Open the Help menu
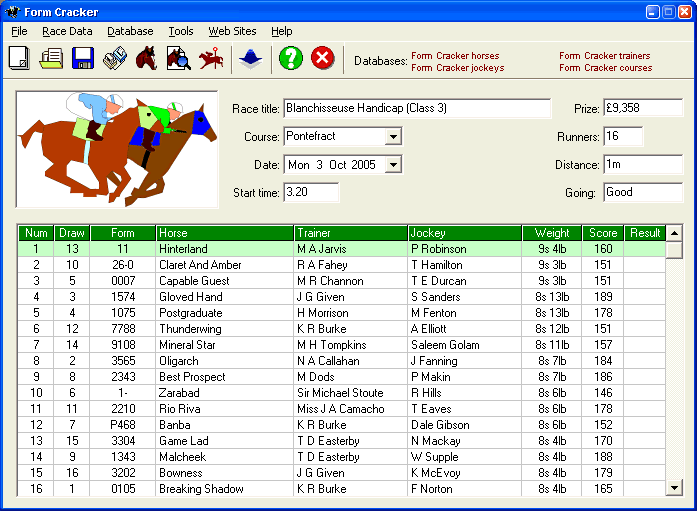The image size is (697, 511). 281,31
